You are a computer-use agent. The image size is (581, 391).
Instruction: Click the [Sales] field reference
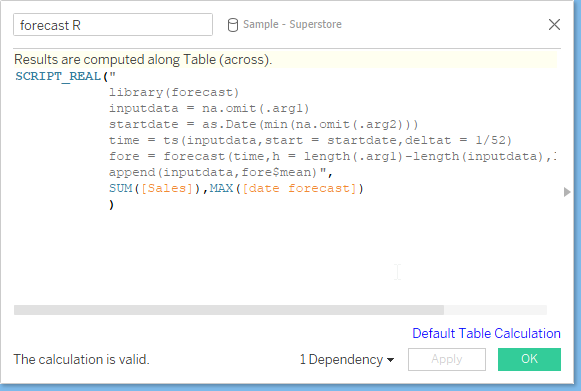tap(167, 188)
